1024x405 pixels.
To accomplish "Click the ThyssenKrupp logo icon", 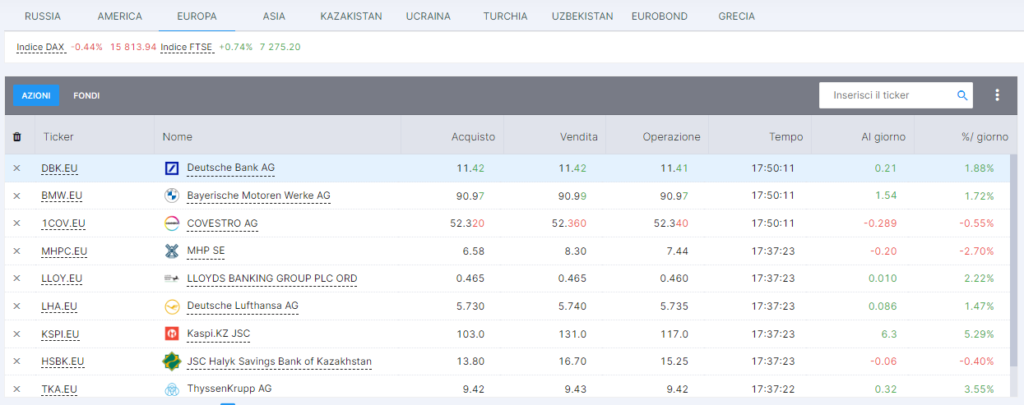I will click(x=171, y=389).
